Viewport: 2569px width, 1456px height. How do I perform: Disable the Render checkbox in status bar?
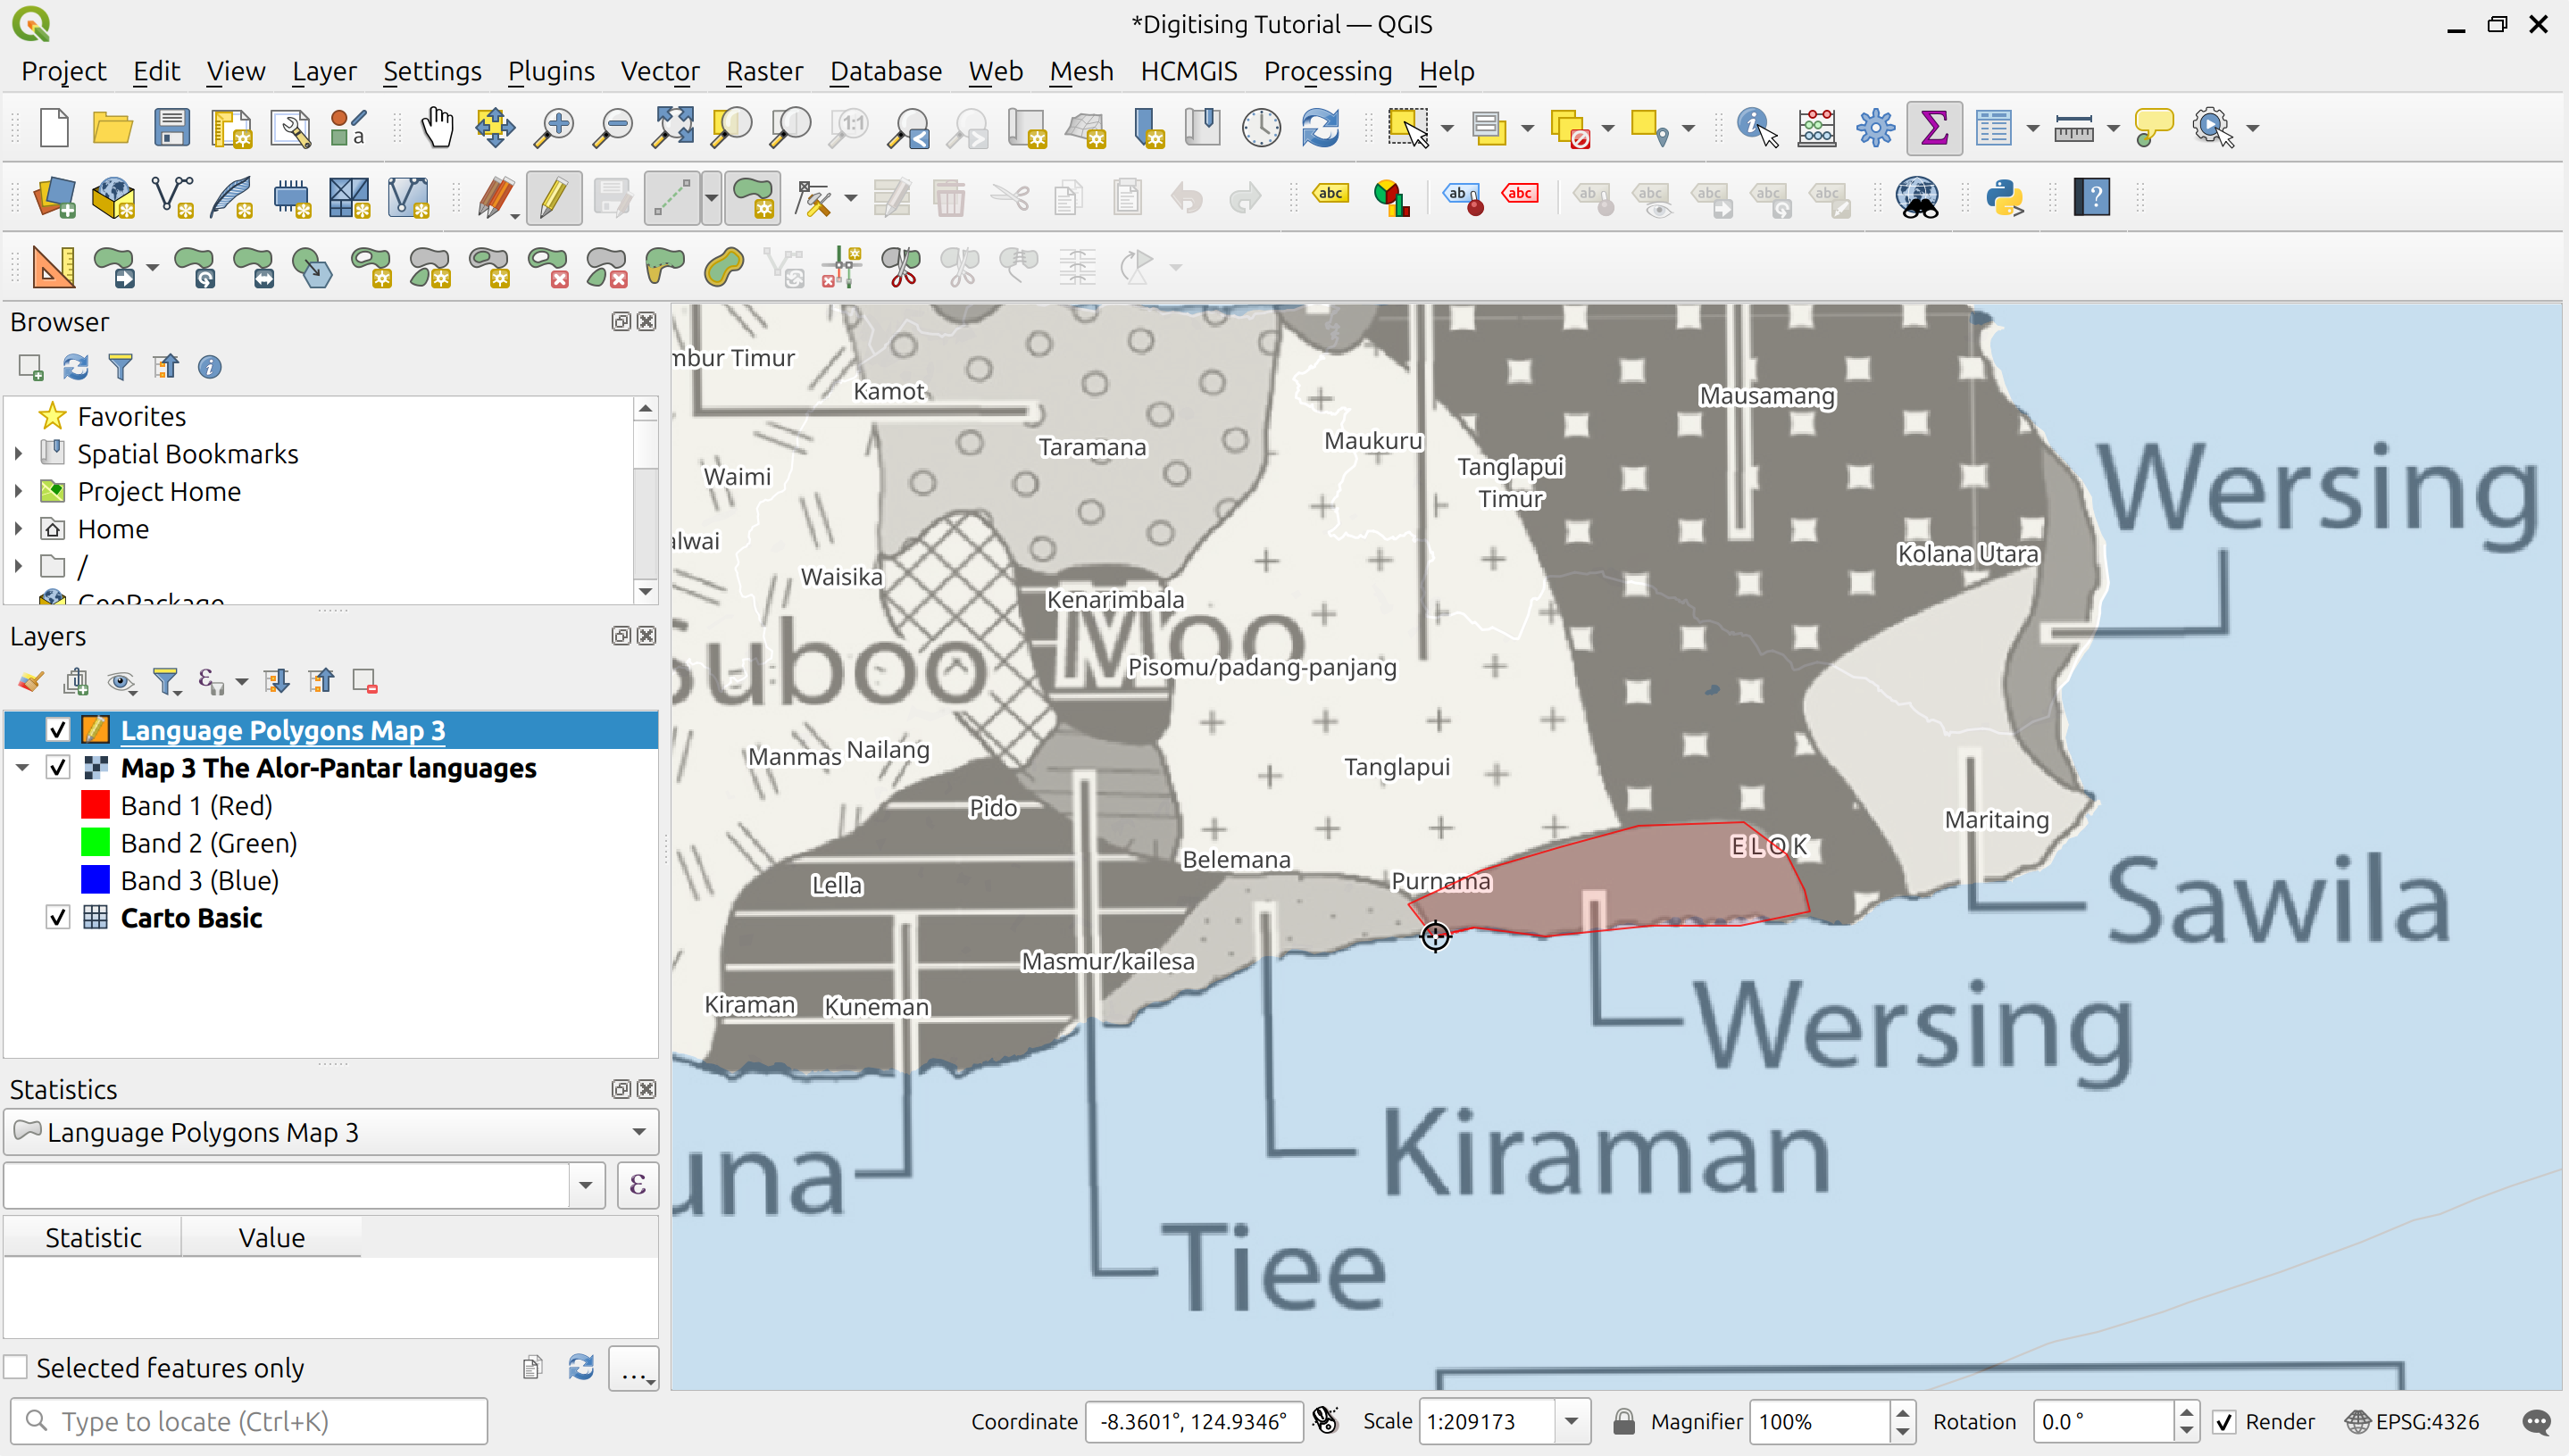pyautogui.click(x=2225, y=1421)
